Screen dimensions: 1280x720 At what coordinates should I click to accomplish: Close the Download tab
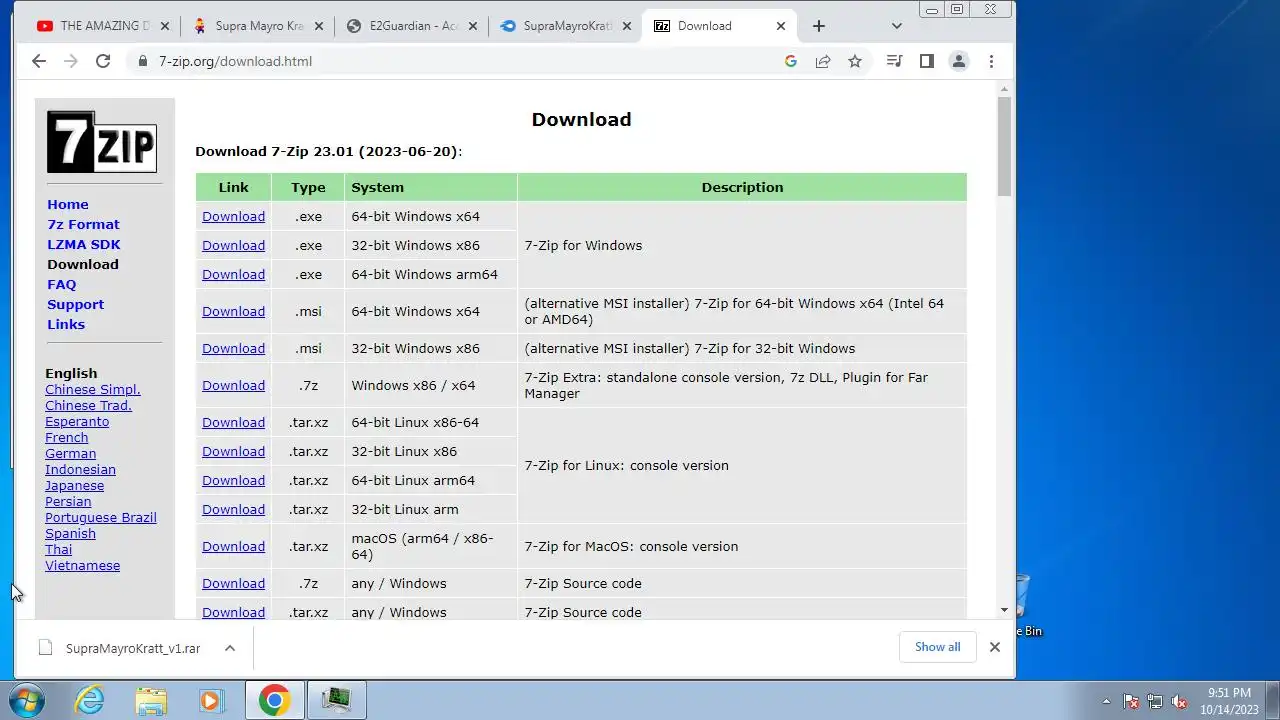(782, 26)
